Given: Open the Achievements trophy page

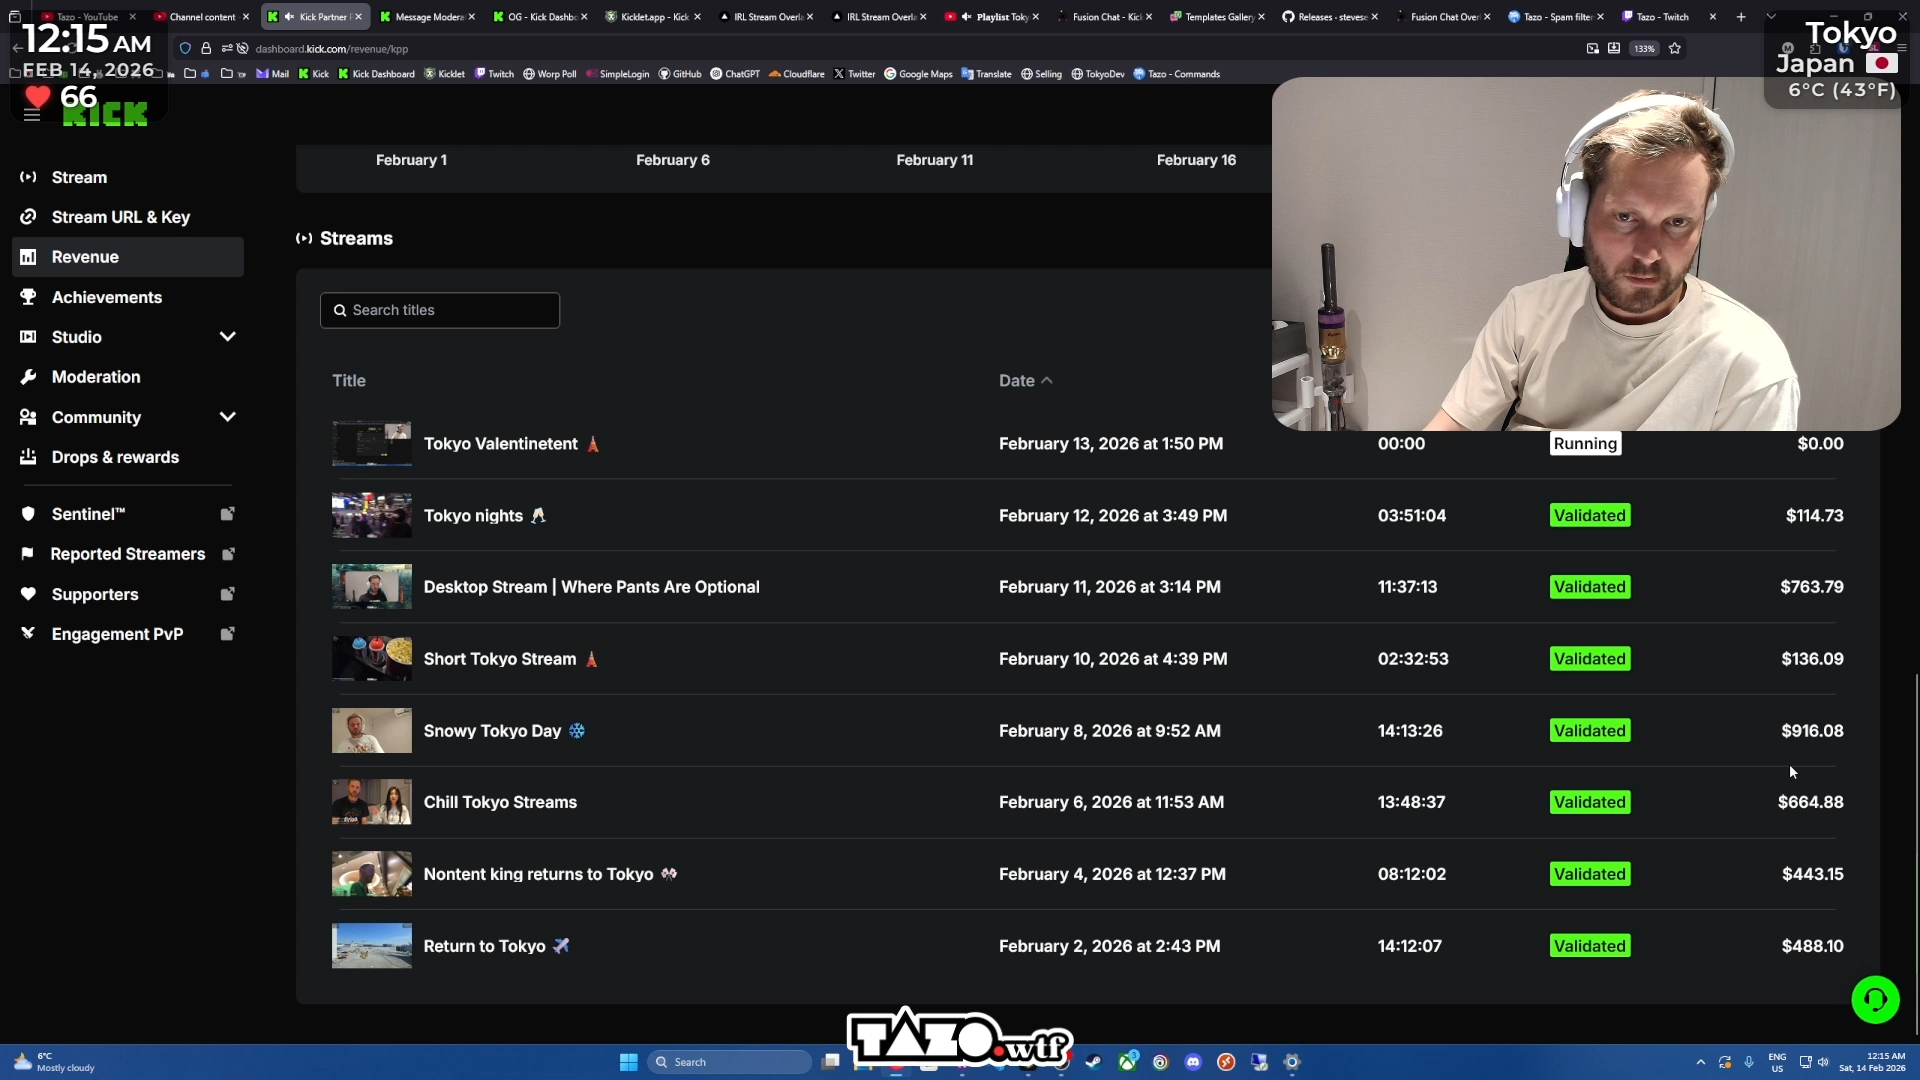Looking at the screenshot, I should pos(106,297).
